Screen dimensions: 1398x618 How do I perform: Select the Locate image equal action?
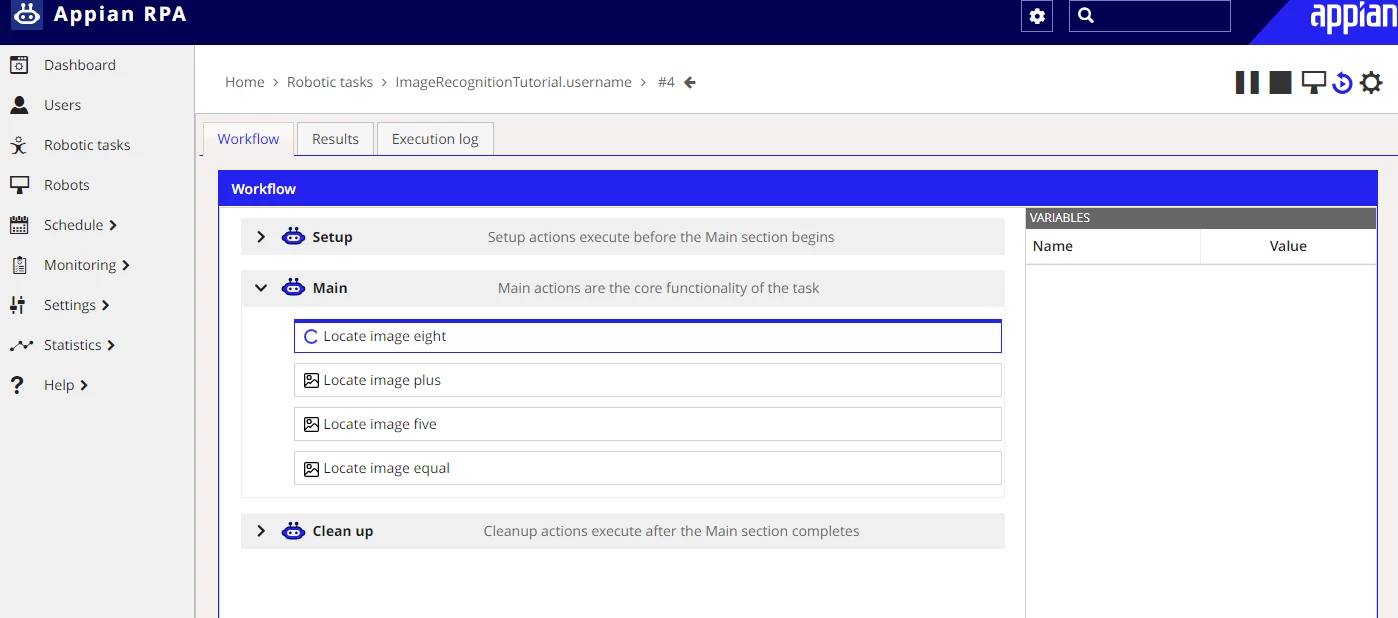pyautogui.click(x=648, y=468)
